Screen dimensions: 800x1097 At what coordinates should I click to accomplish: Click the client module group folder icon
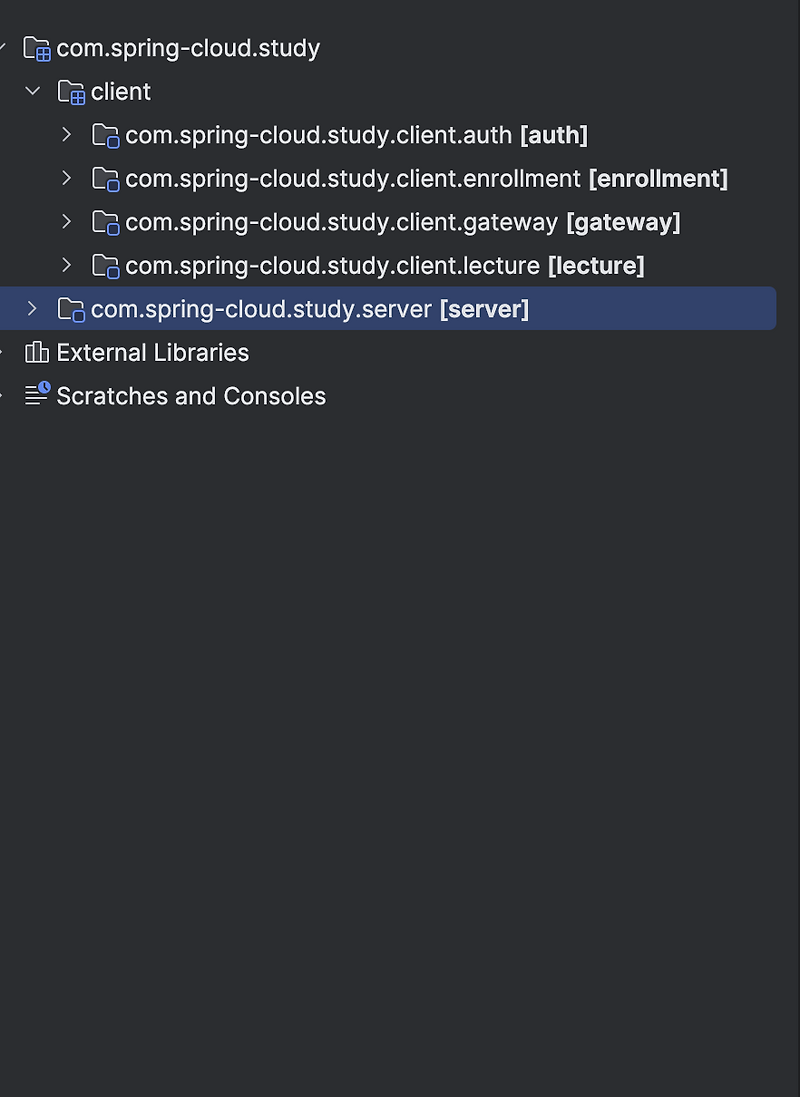(x=72, y=92)
